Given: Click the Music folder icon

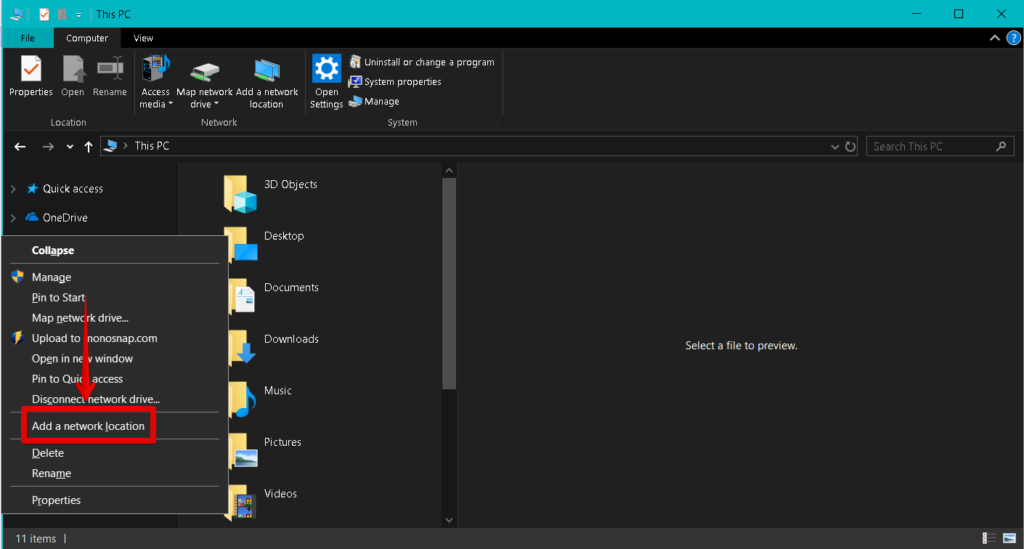Looking at the screenshot, I should (241, 398).
